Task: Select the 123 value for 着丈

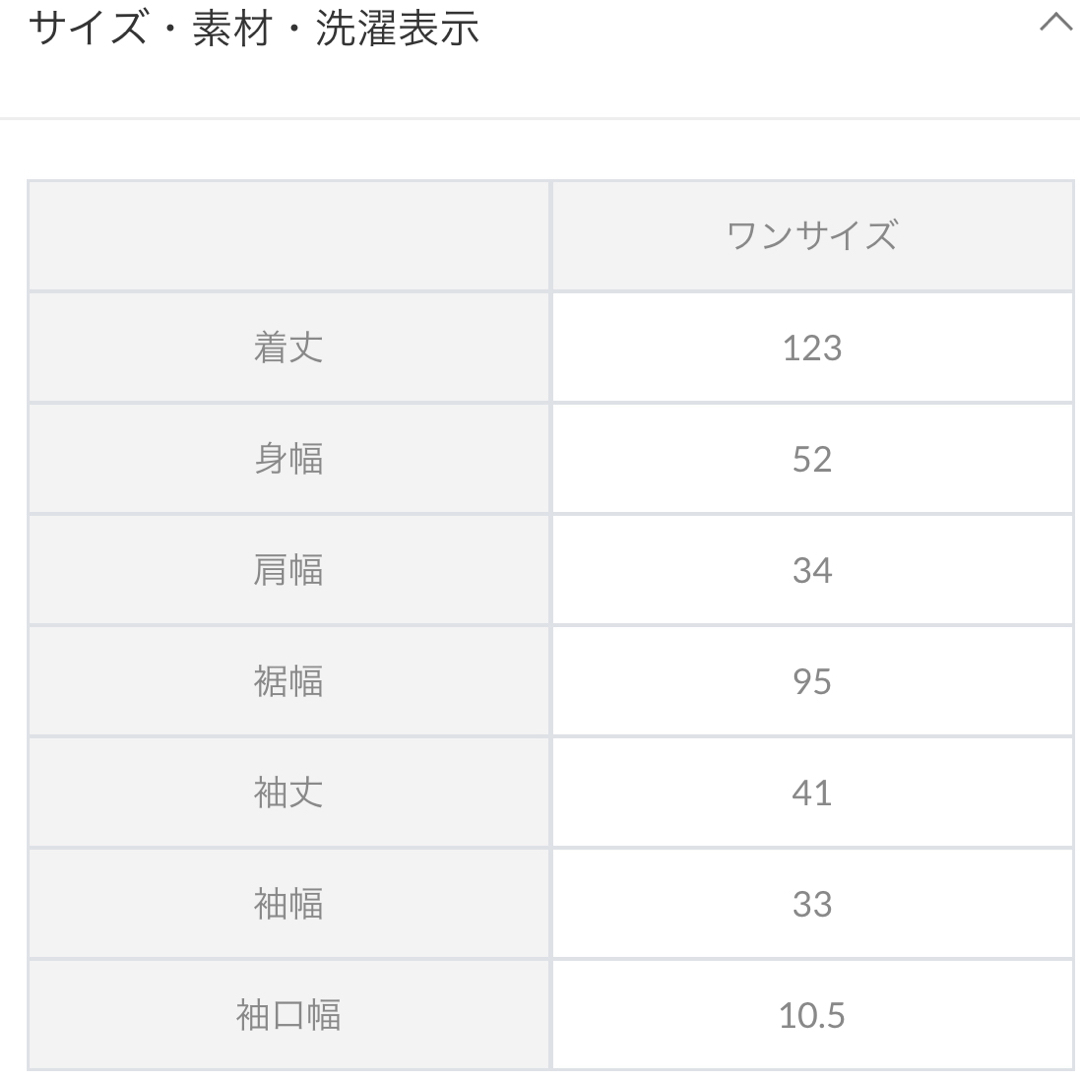Action: [x=812, y=348]
